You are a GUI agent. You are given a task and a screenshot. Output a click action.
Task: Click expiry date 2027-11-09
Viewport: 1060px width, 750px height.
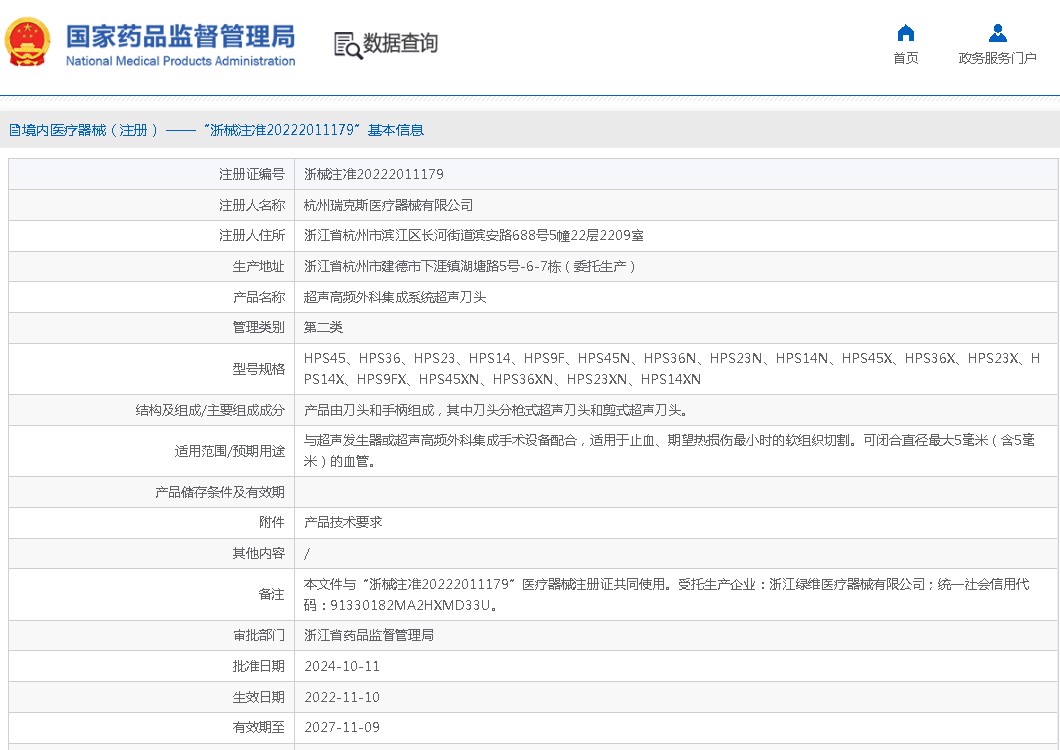tap(342, 727)
